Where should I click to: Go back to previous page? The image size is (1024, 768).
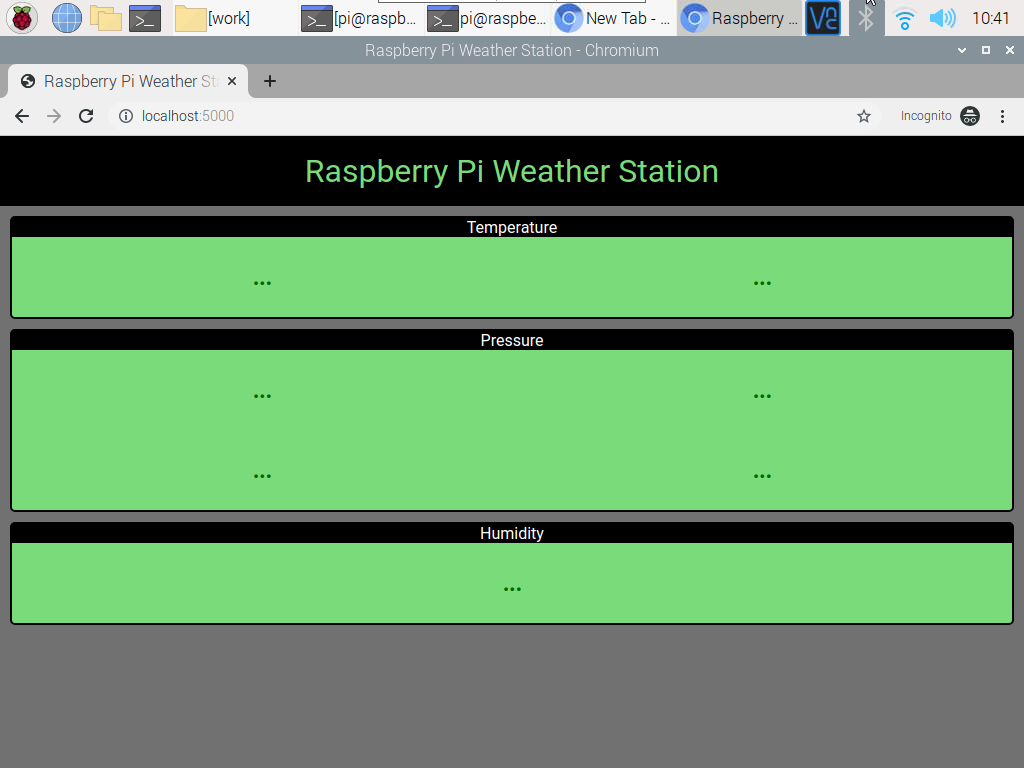coord(22,116)
